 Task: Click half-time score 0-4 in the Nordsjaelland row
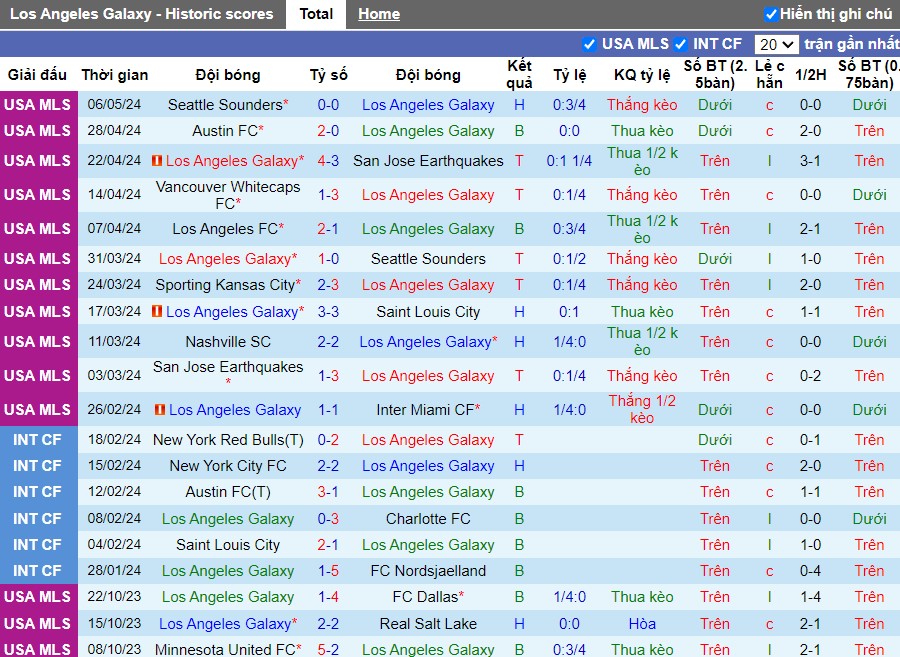pos(810,571)
